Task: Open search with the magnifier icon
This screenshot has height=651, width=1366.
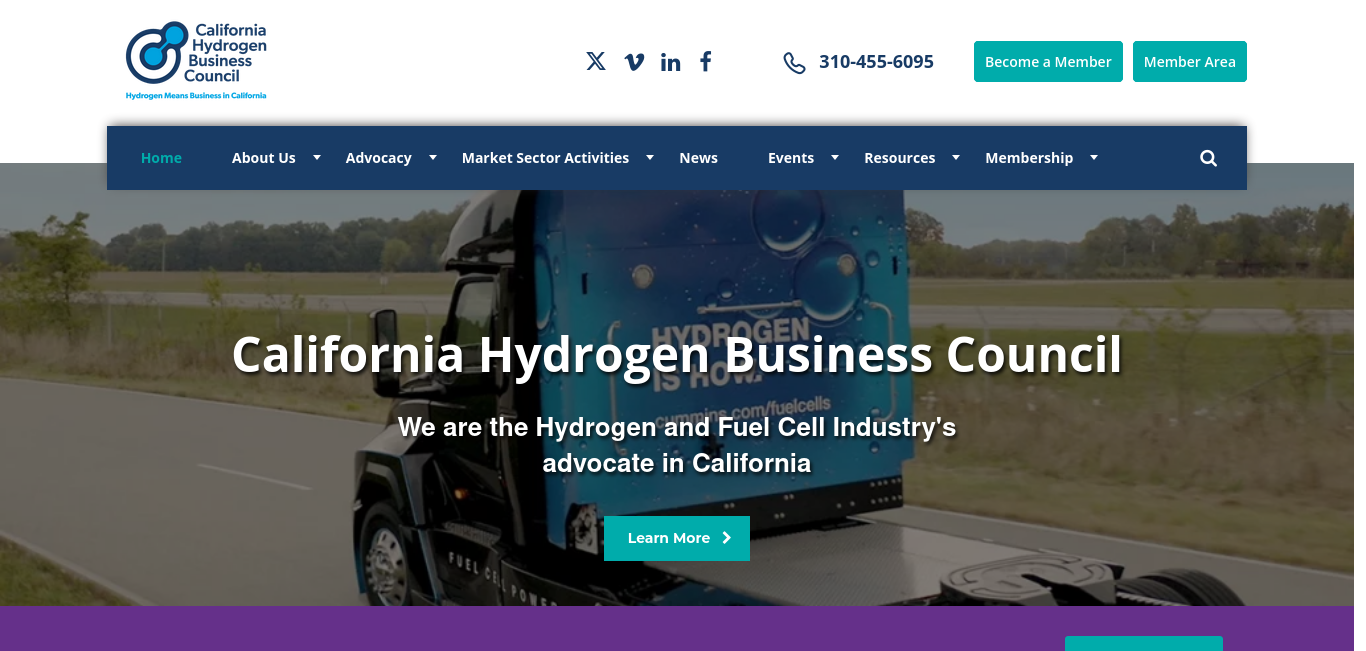Action: point(1208,158)
